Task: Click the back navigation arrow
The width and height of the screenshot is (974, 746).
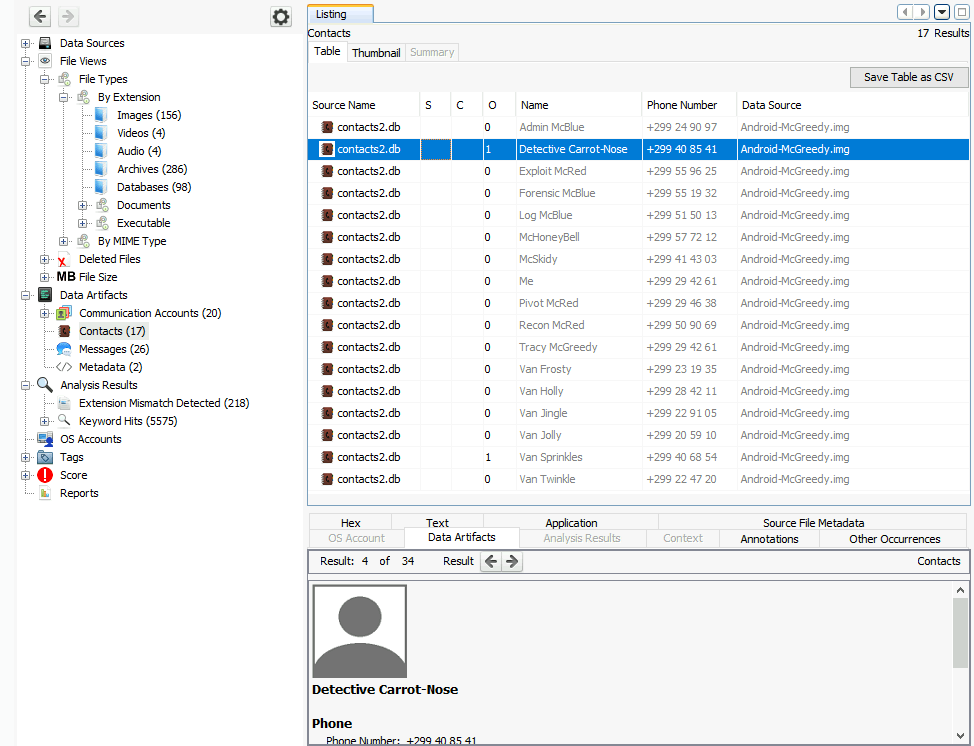Action: (40, 16)
